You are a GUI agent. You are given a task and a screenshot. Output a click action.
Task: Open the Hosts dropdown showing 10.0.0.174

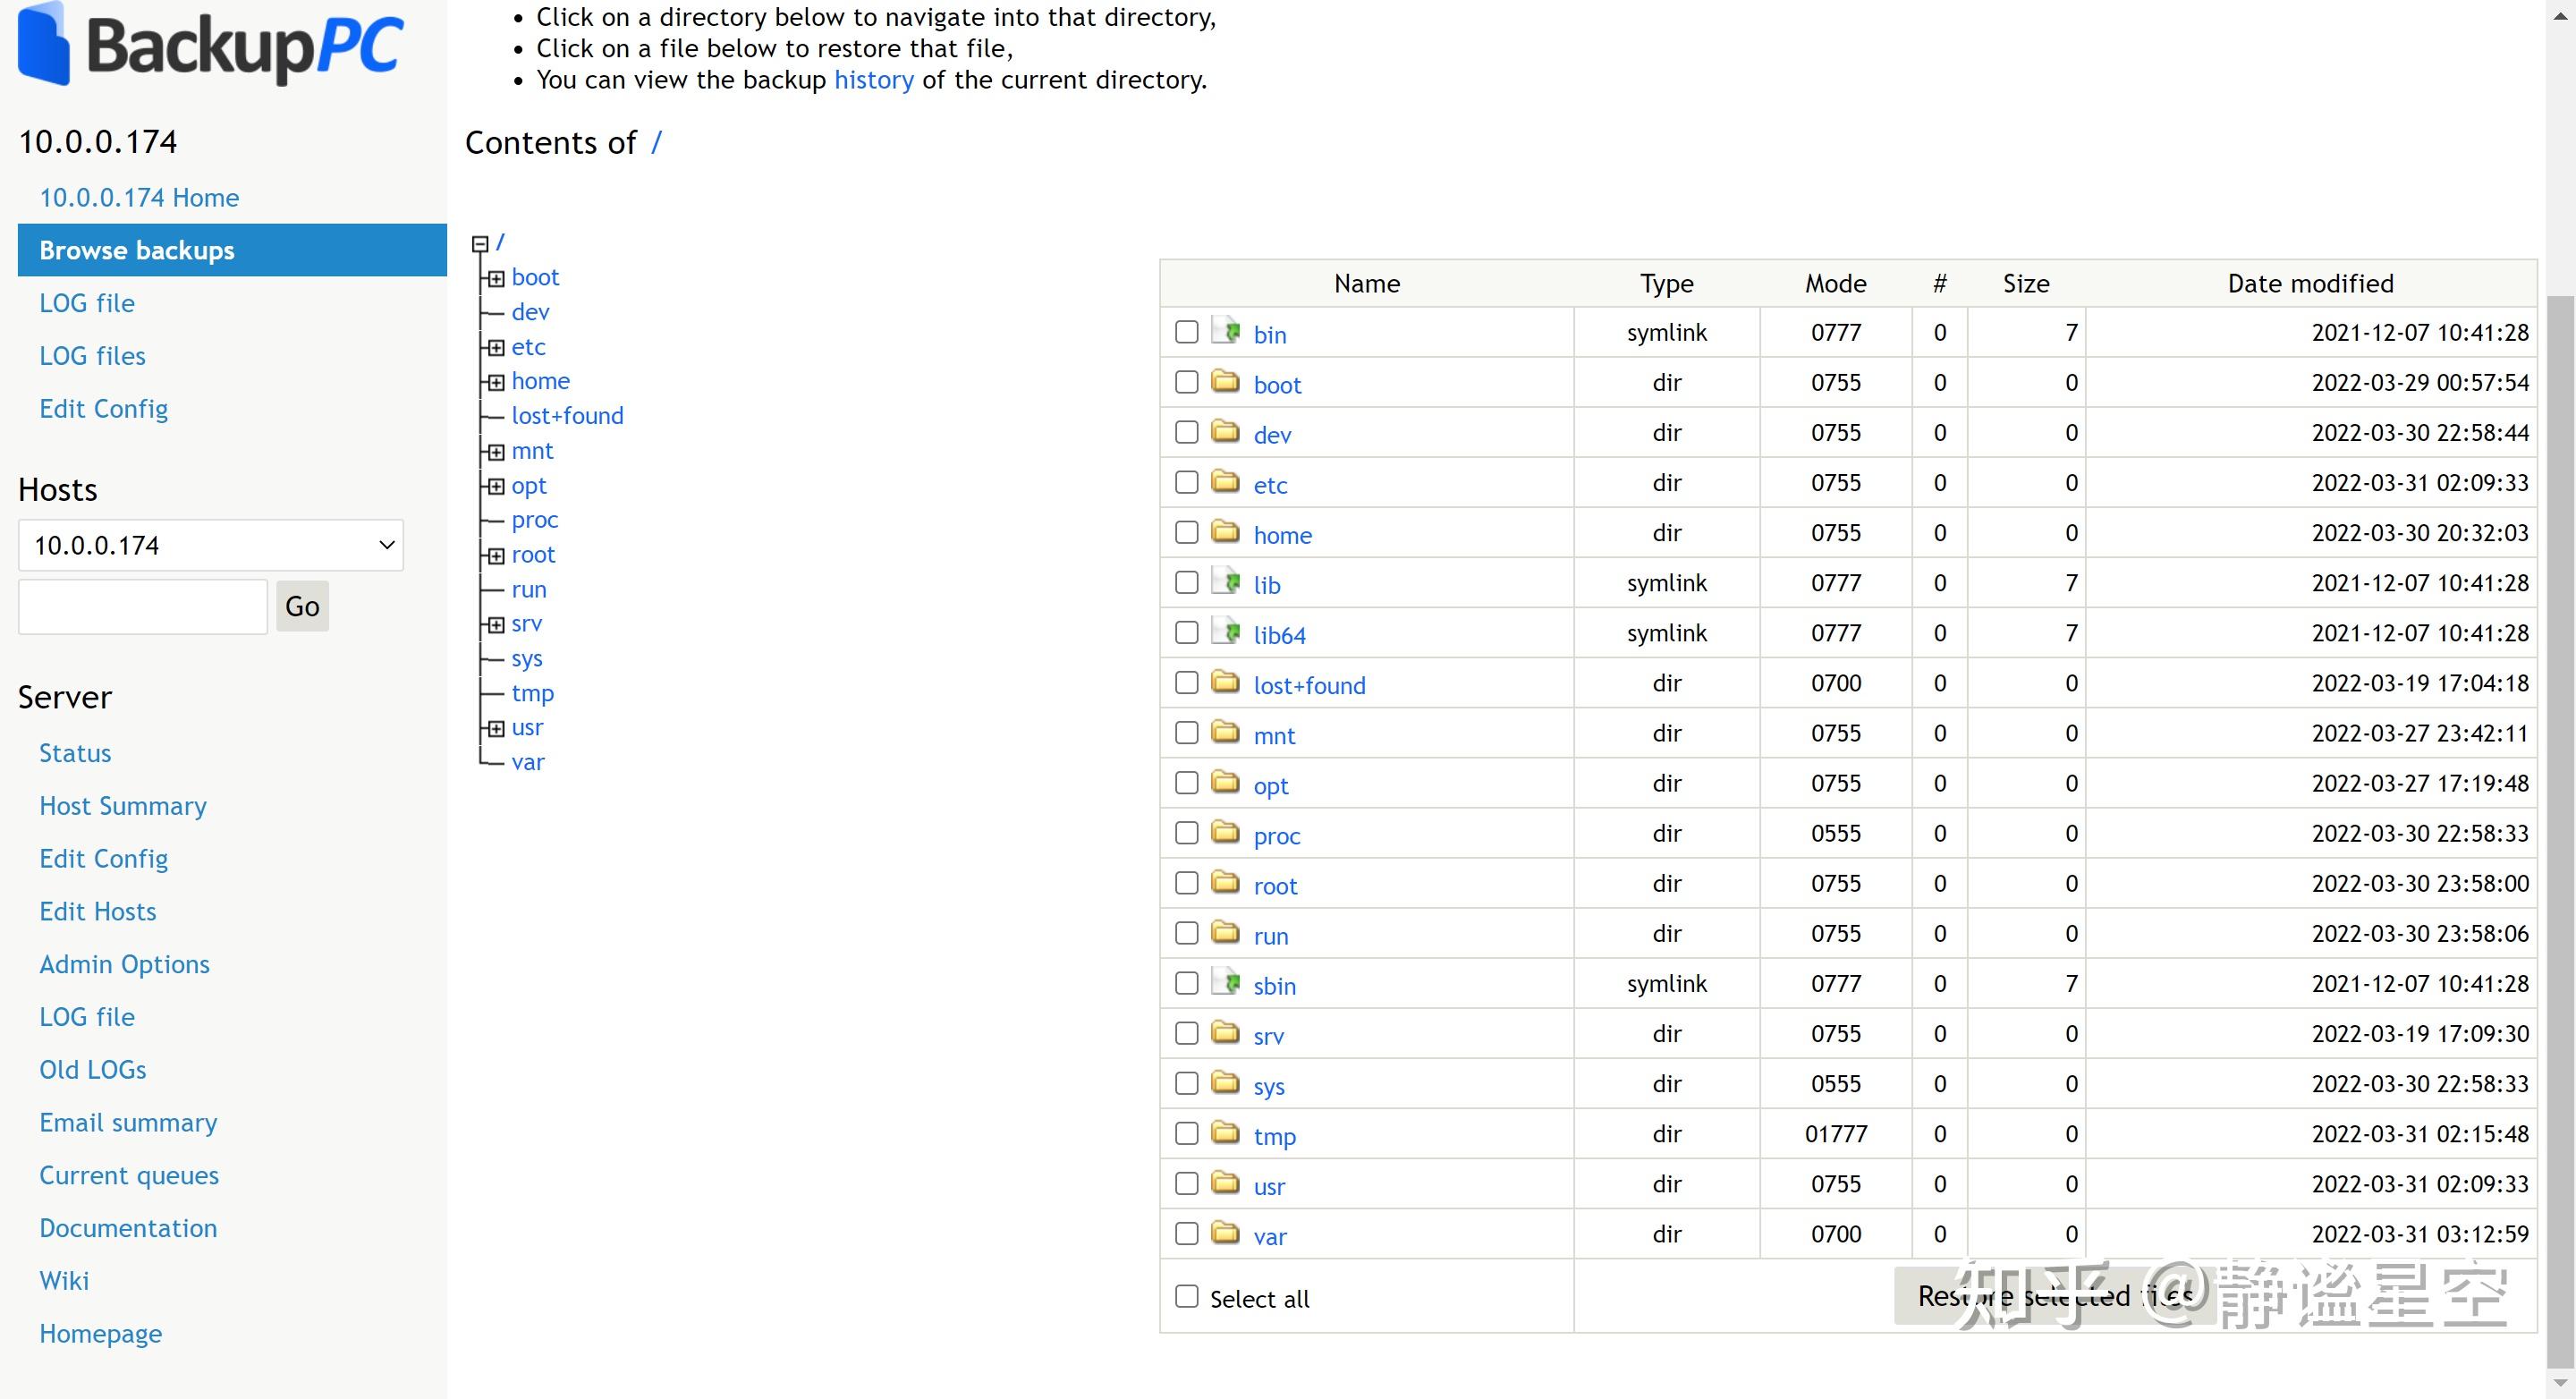[x=211, y=545]
